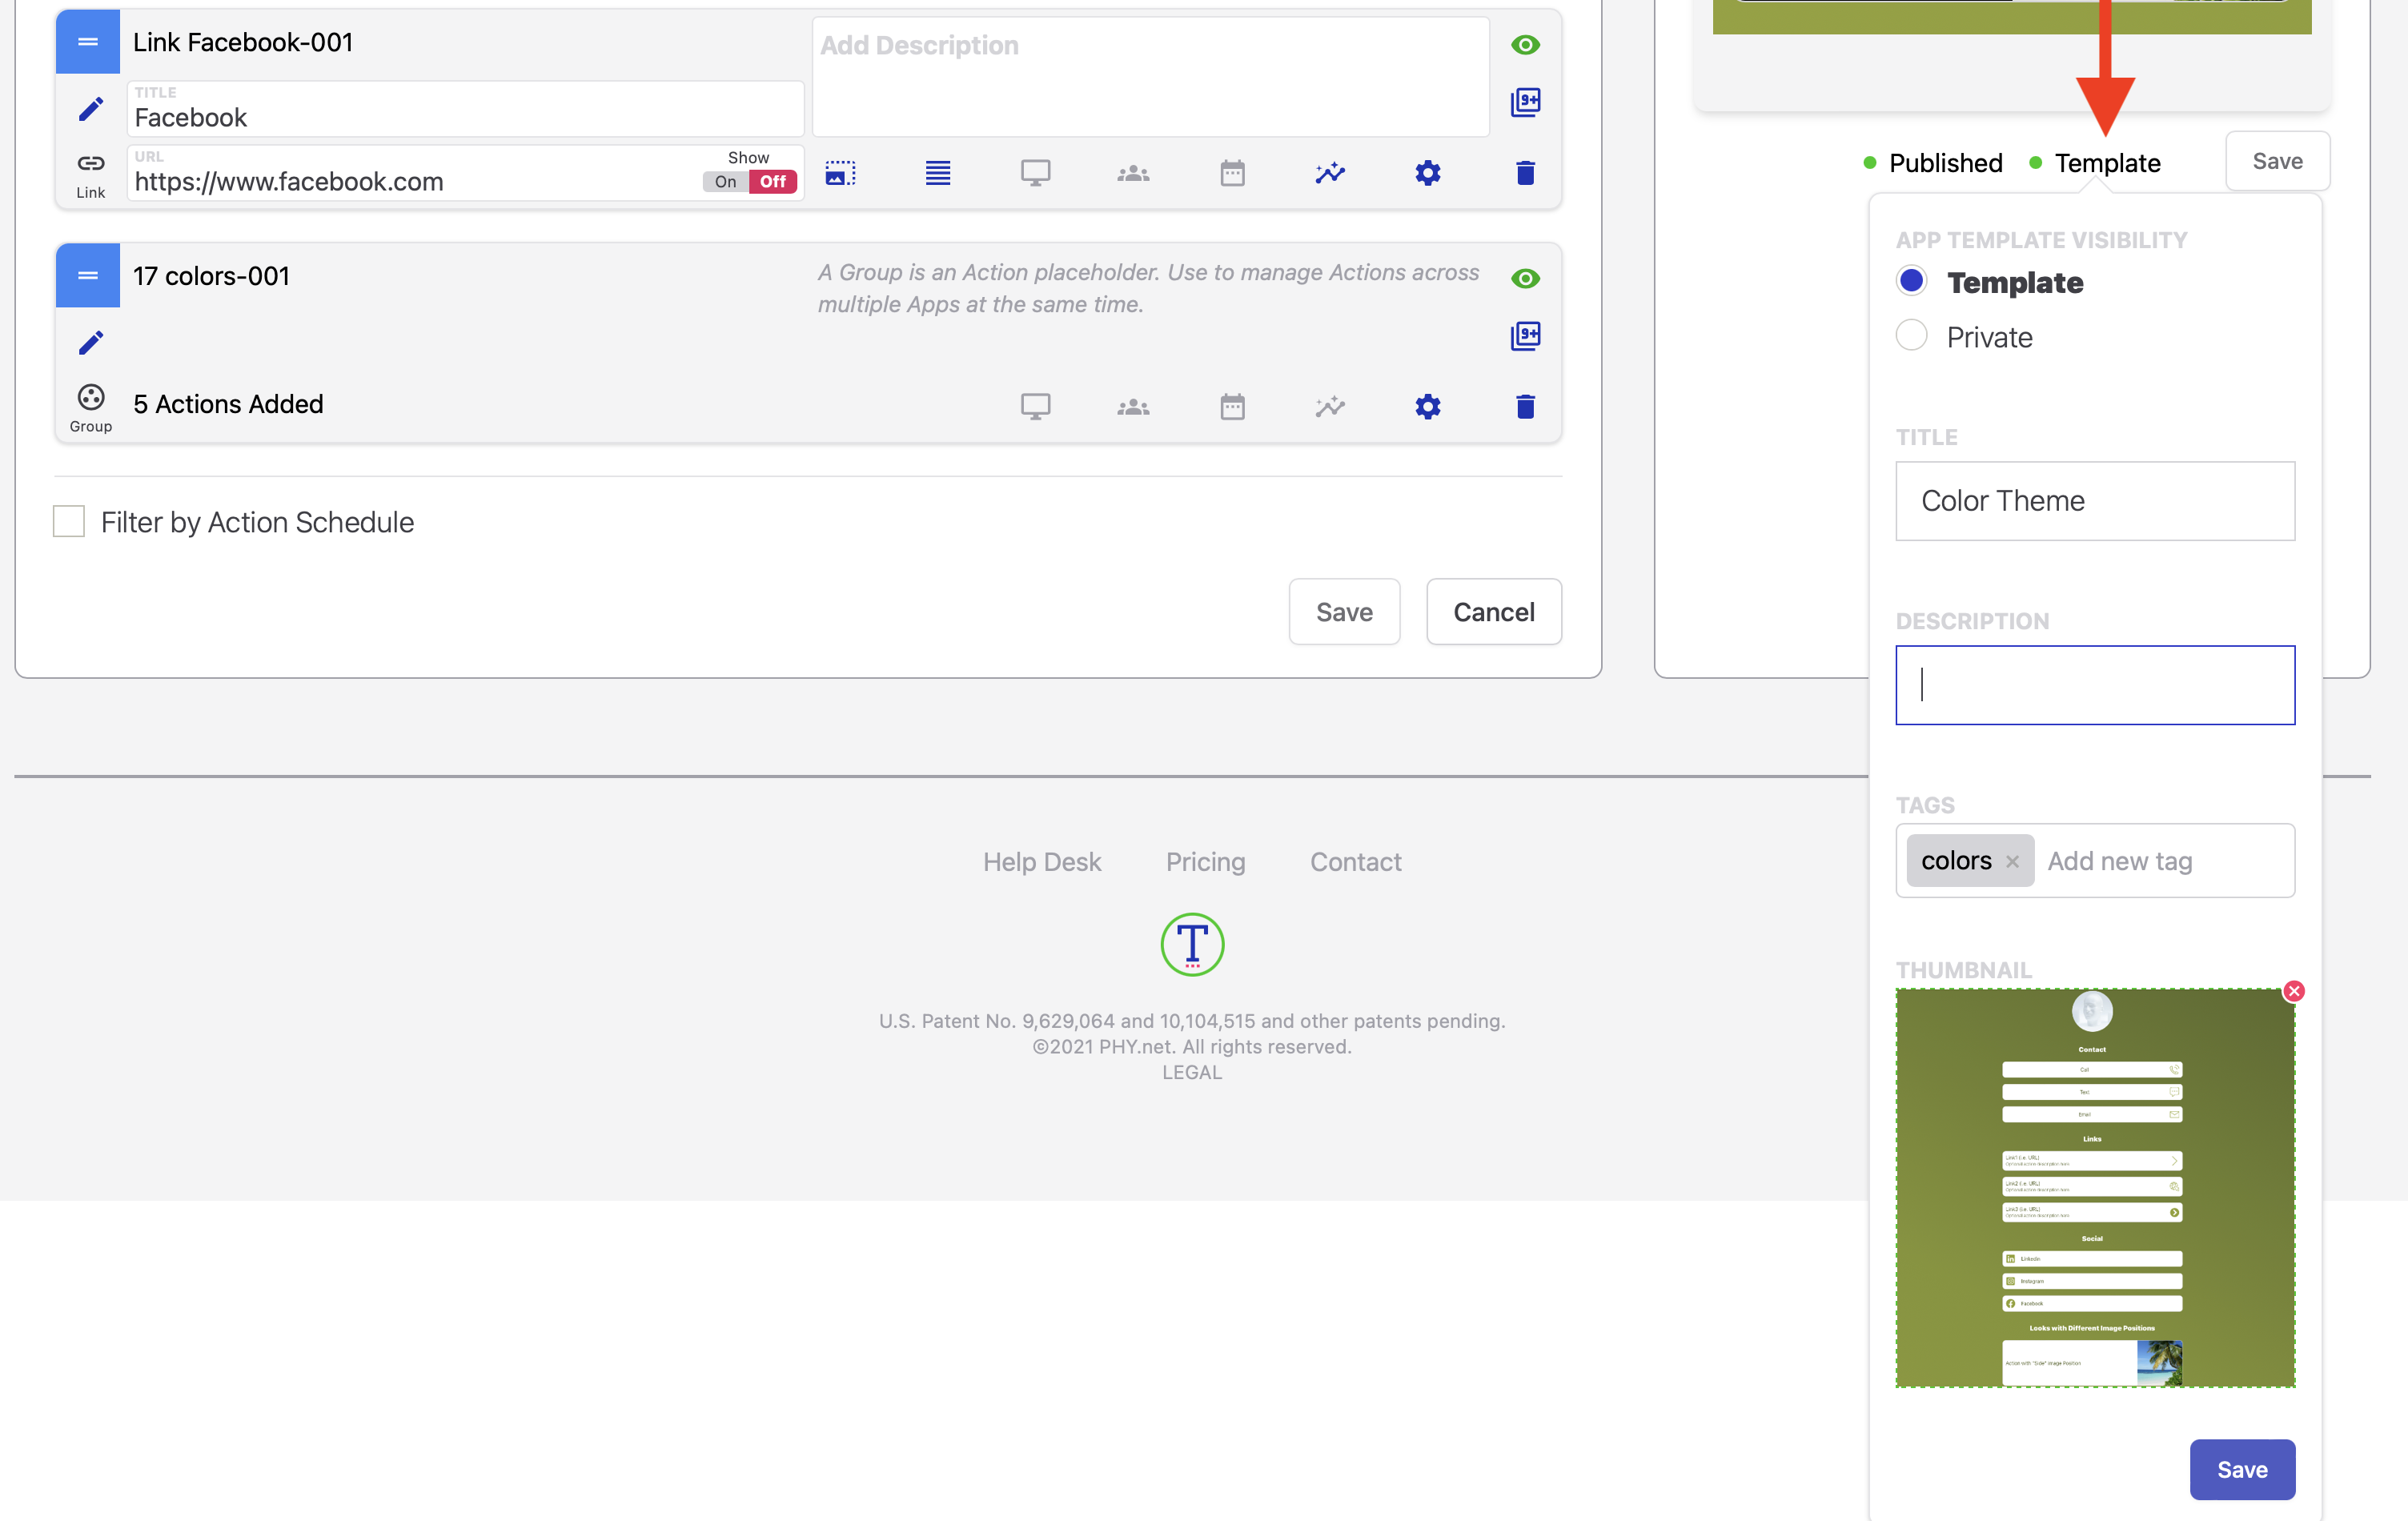This screenshot has height=1521, width=2408.
Task: Open the schedule calendar icon for 17 colors-001
Action: tap(1232, 407)
